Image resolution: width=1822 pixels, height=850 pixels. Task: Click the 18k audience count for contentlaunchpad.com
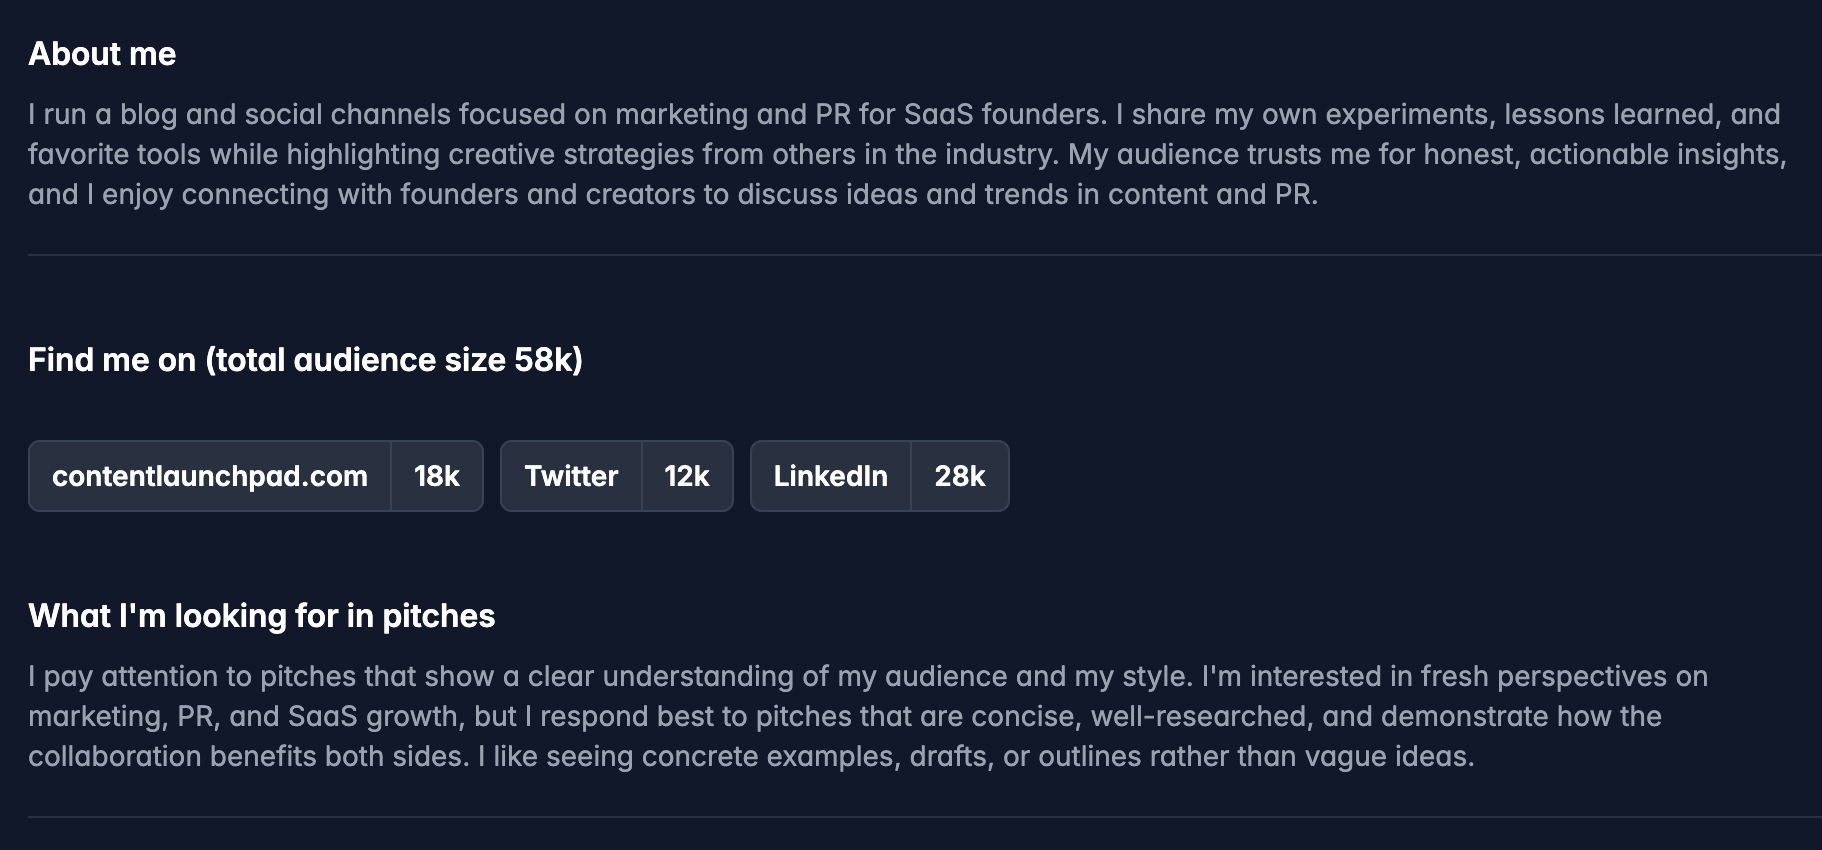(x=437, y=476)
